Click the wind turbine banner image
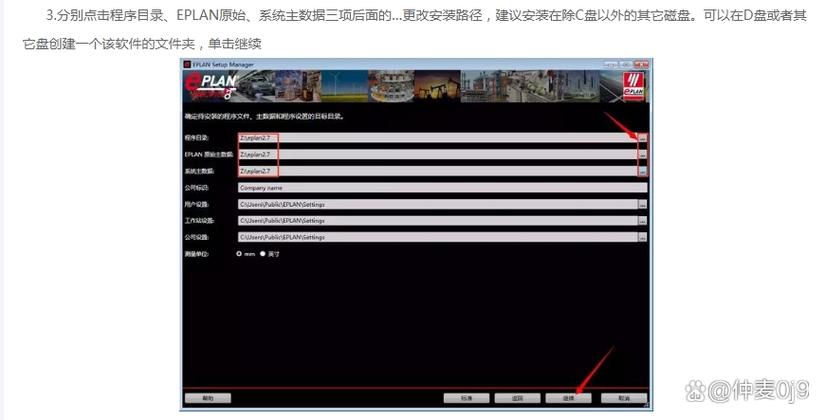 point(345,86)
